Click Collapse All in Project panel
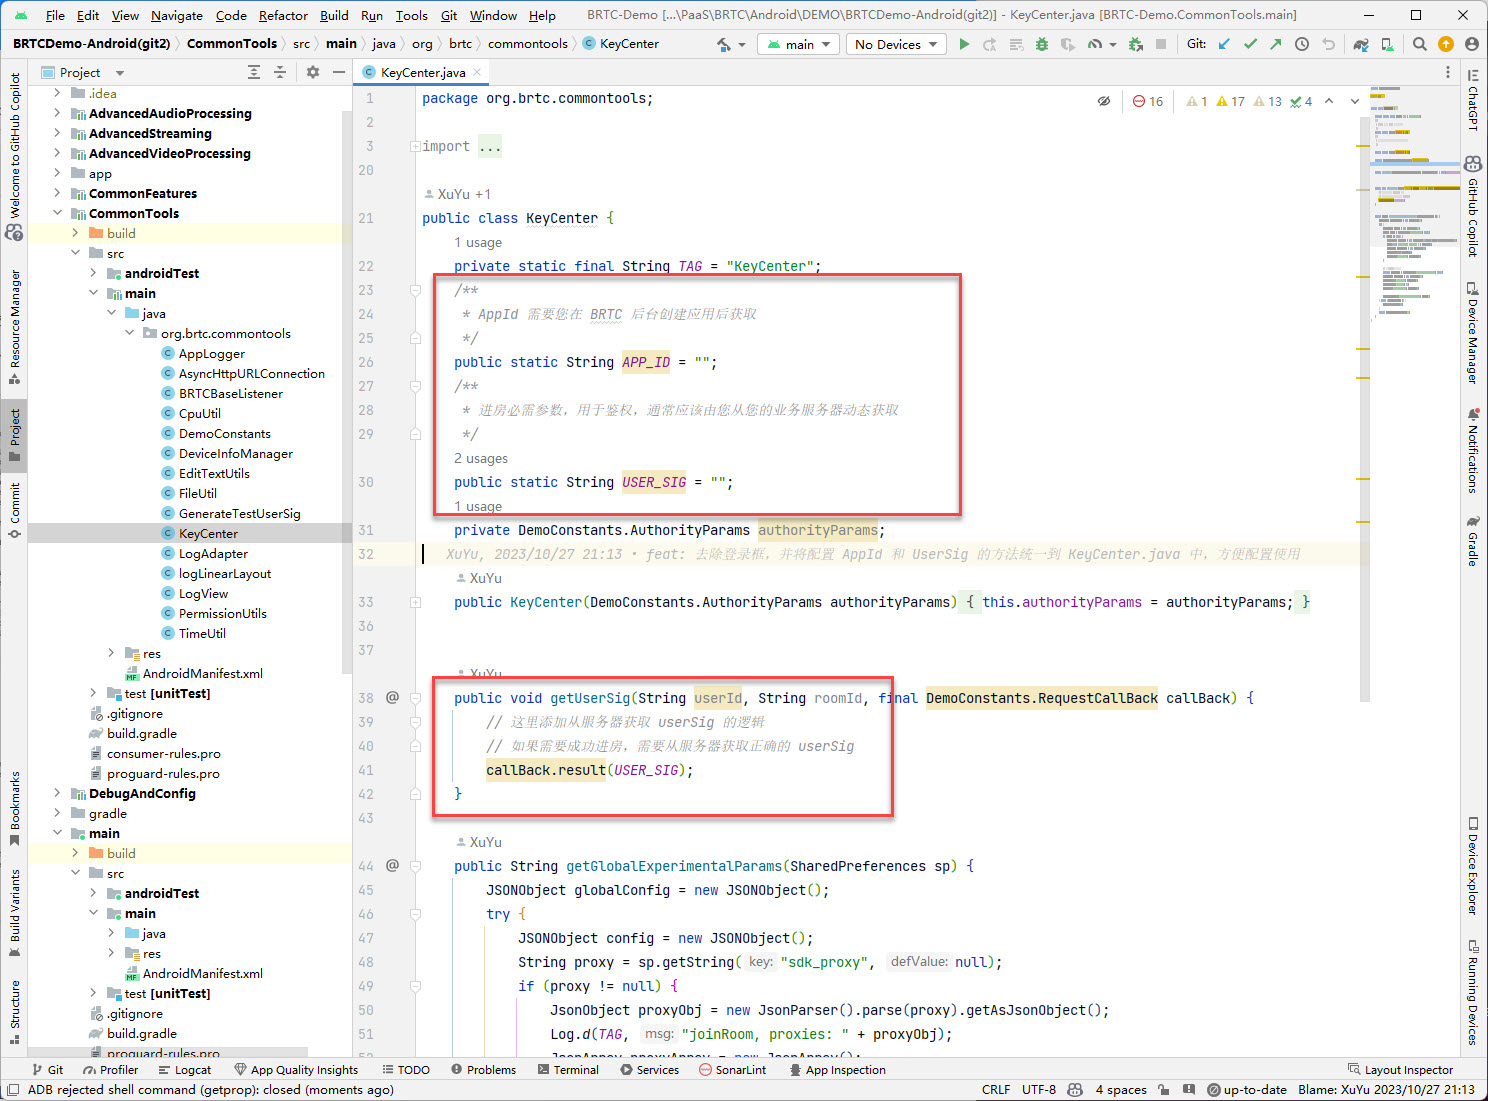 [x=280, y=72]
